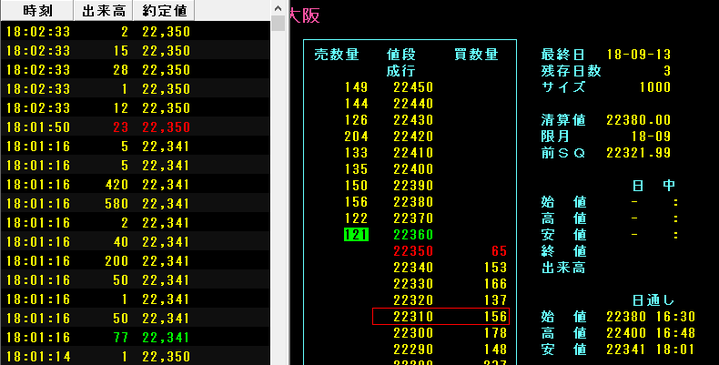
Task: Click price 22330 in the order book
Action: coord(413,284)
